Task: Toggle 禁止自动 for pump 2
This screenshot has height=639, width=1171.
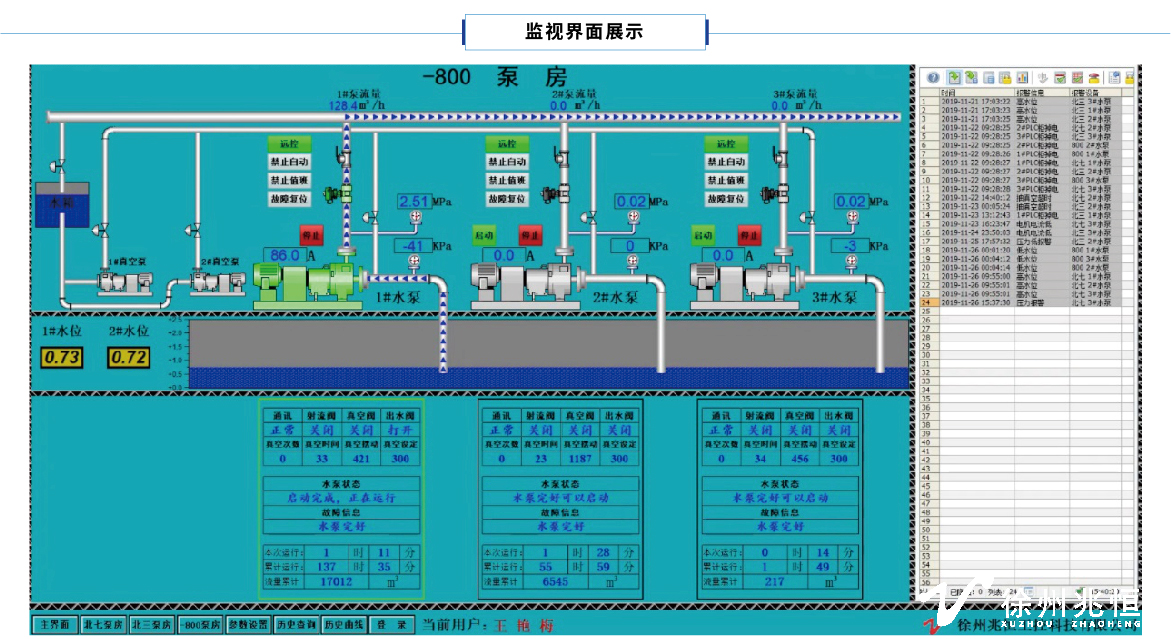Action: tap(507, 162)
